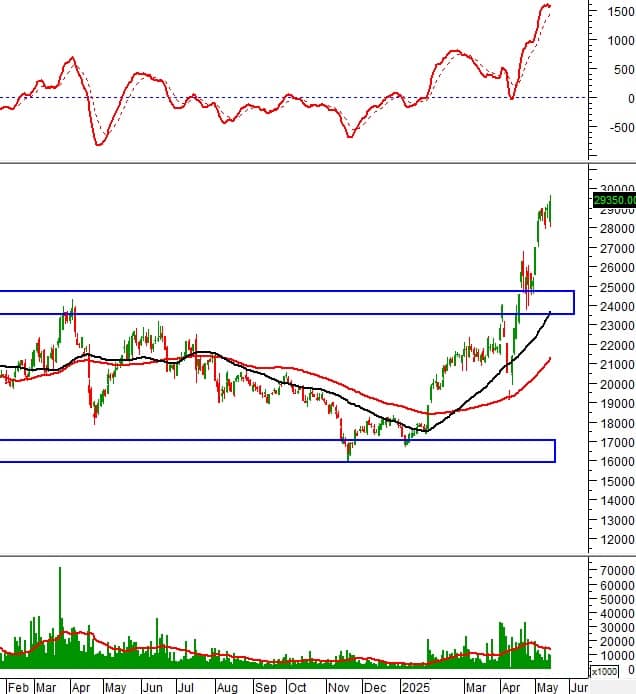The height and width of the screenshot is (694, 636).
Task: Click the 29350.00 current price tag
Action: point(614,200)
